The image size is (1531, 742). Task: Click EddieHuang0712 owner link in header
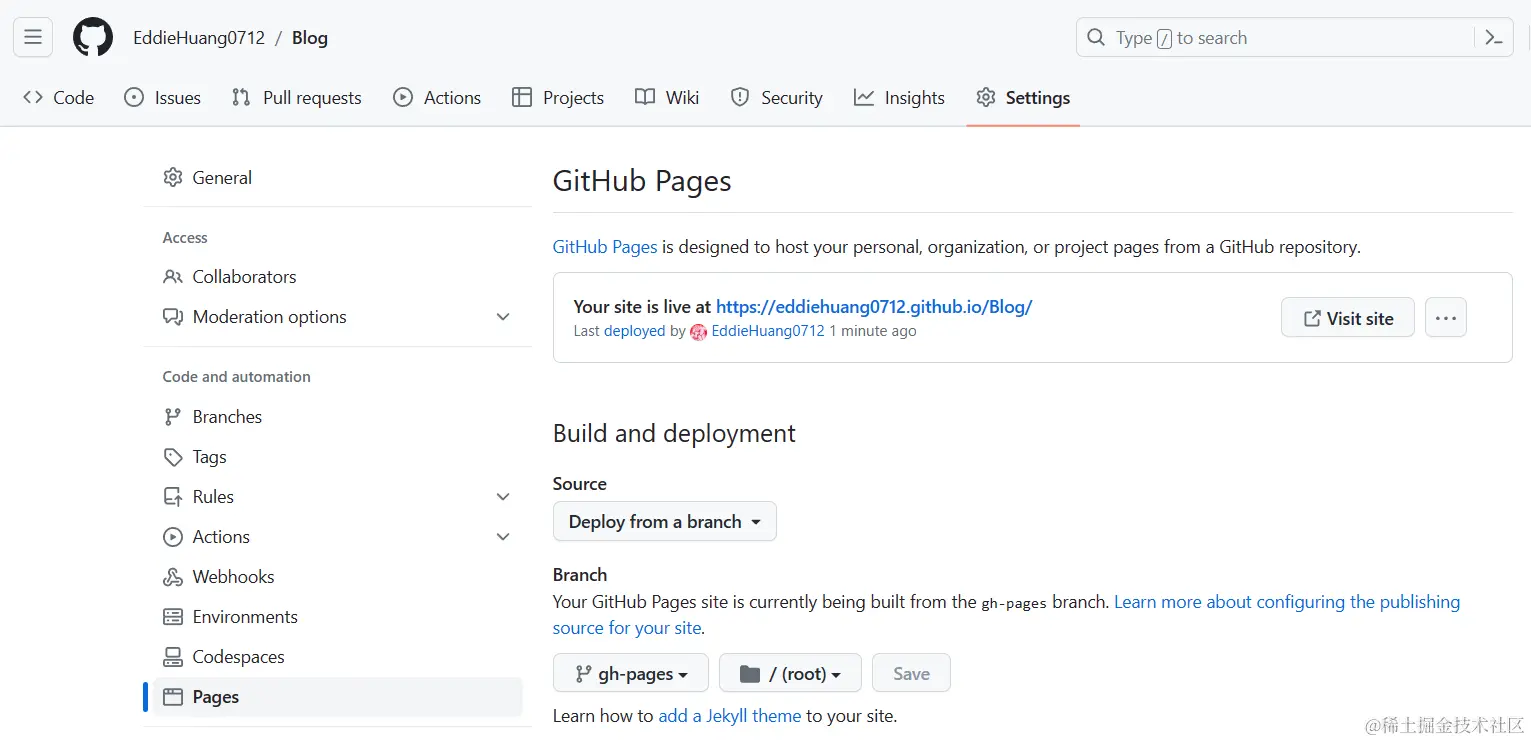tap(199, 38)
